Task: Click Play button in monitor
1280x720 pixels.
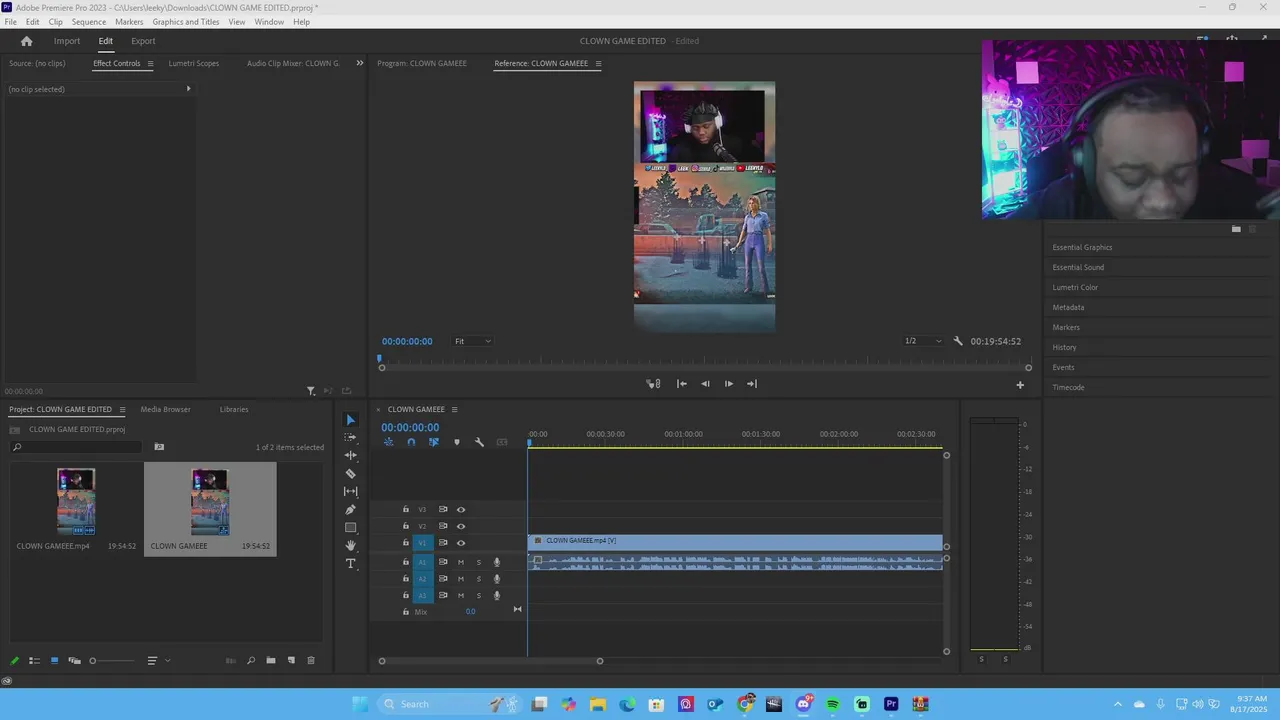Action: (728, 384)
